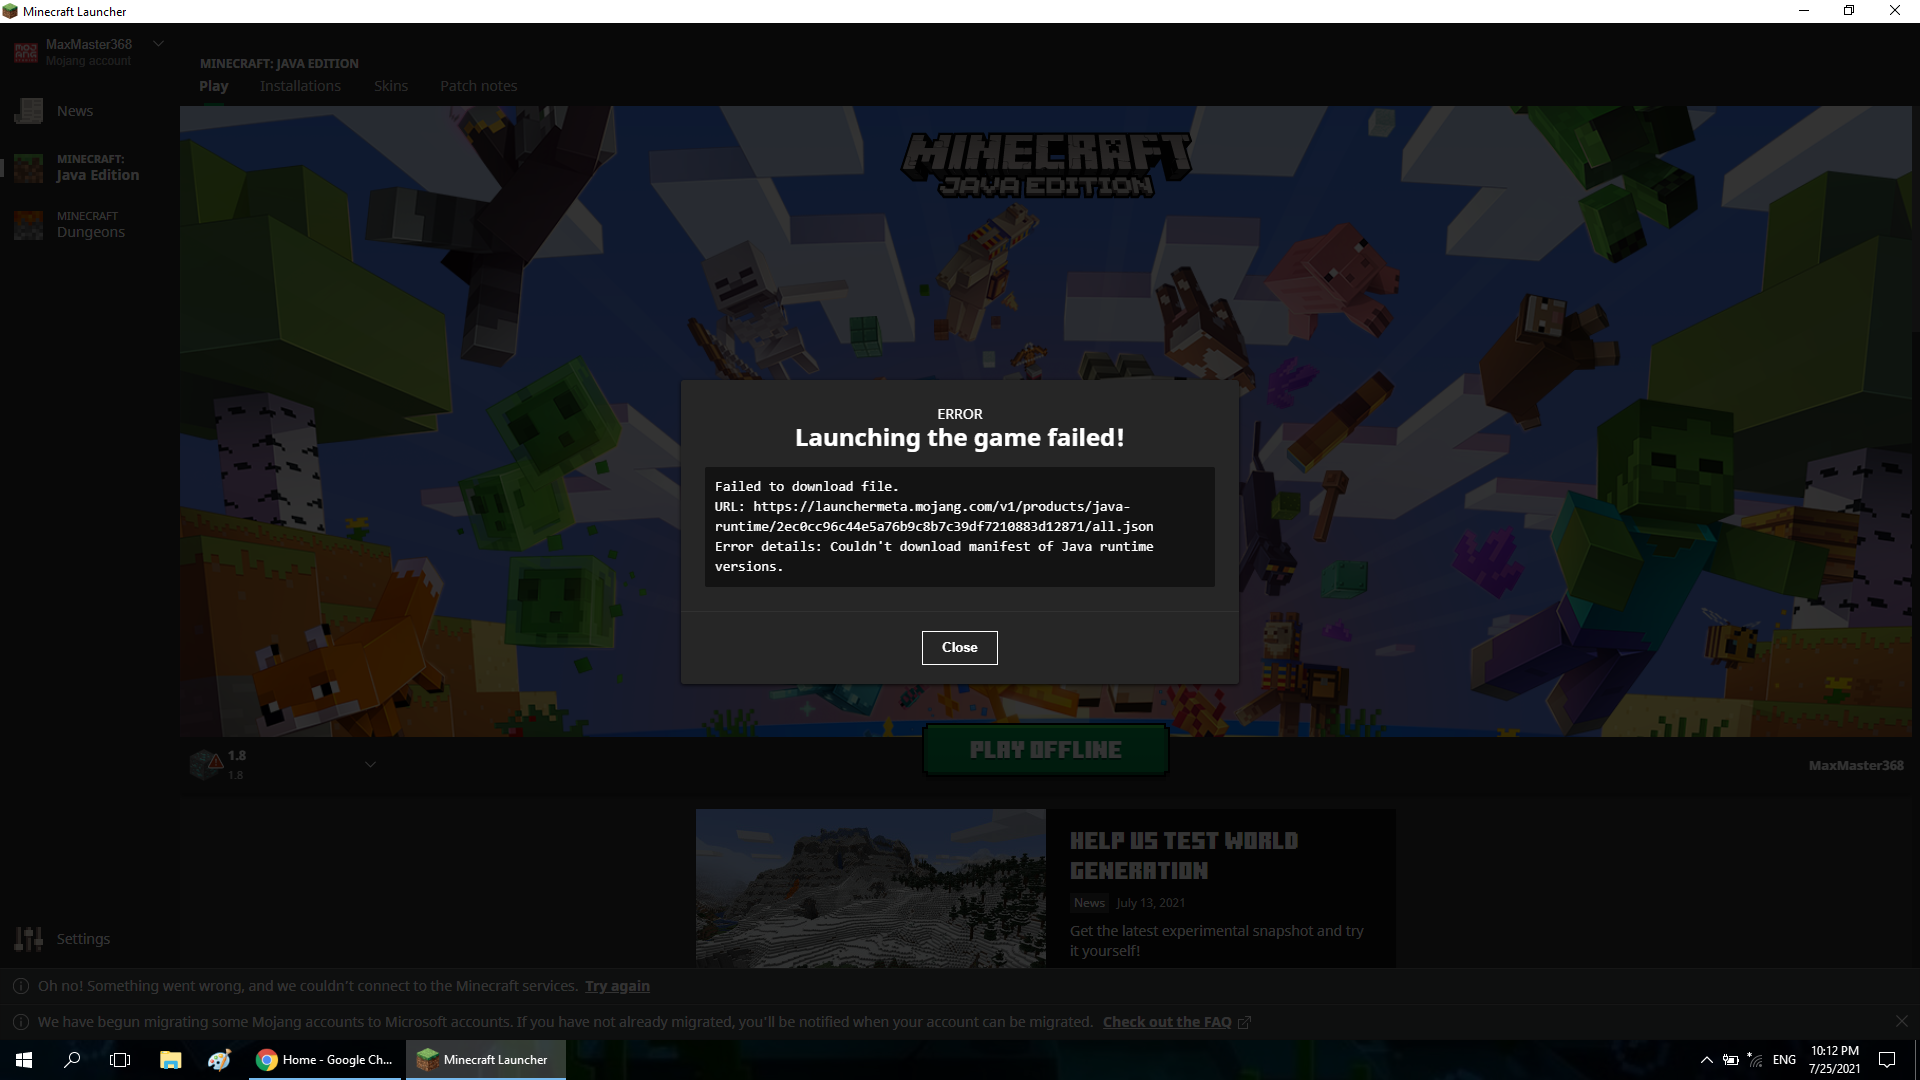The image size is (1920, 1080).
Task: Open Minecraft Dungeons sidebar icon
Action: [x=29, y=225]
